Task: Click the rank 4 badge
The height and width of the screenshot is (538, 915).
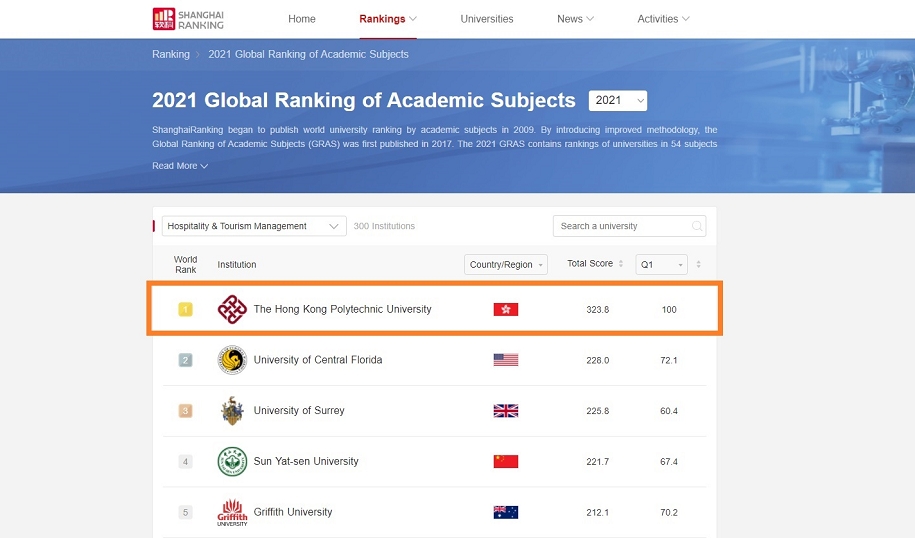Action: (x=185, y=462)
